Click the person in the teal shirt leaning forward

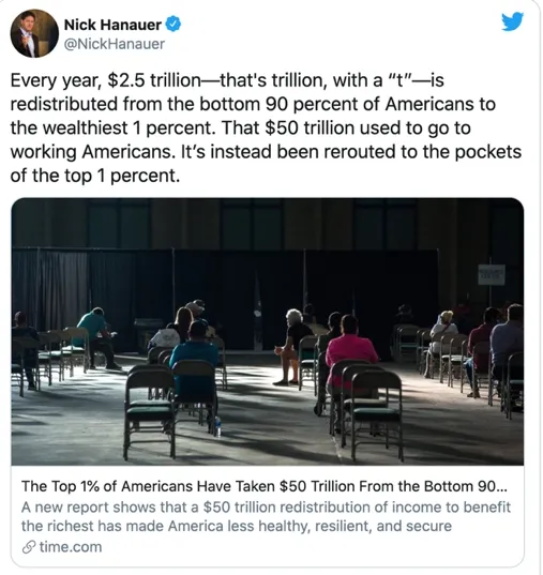[x=96, y=336]
